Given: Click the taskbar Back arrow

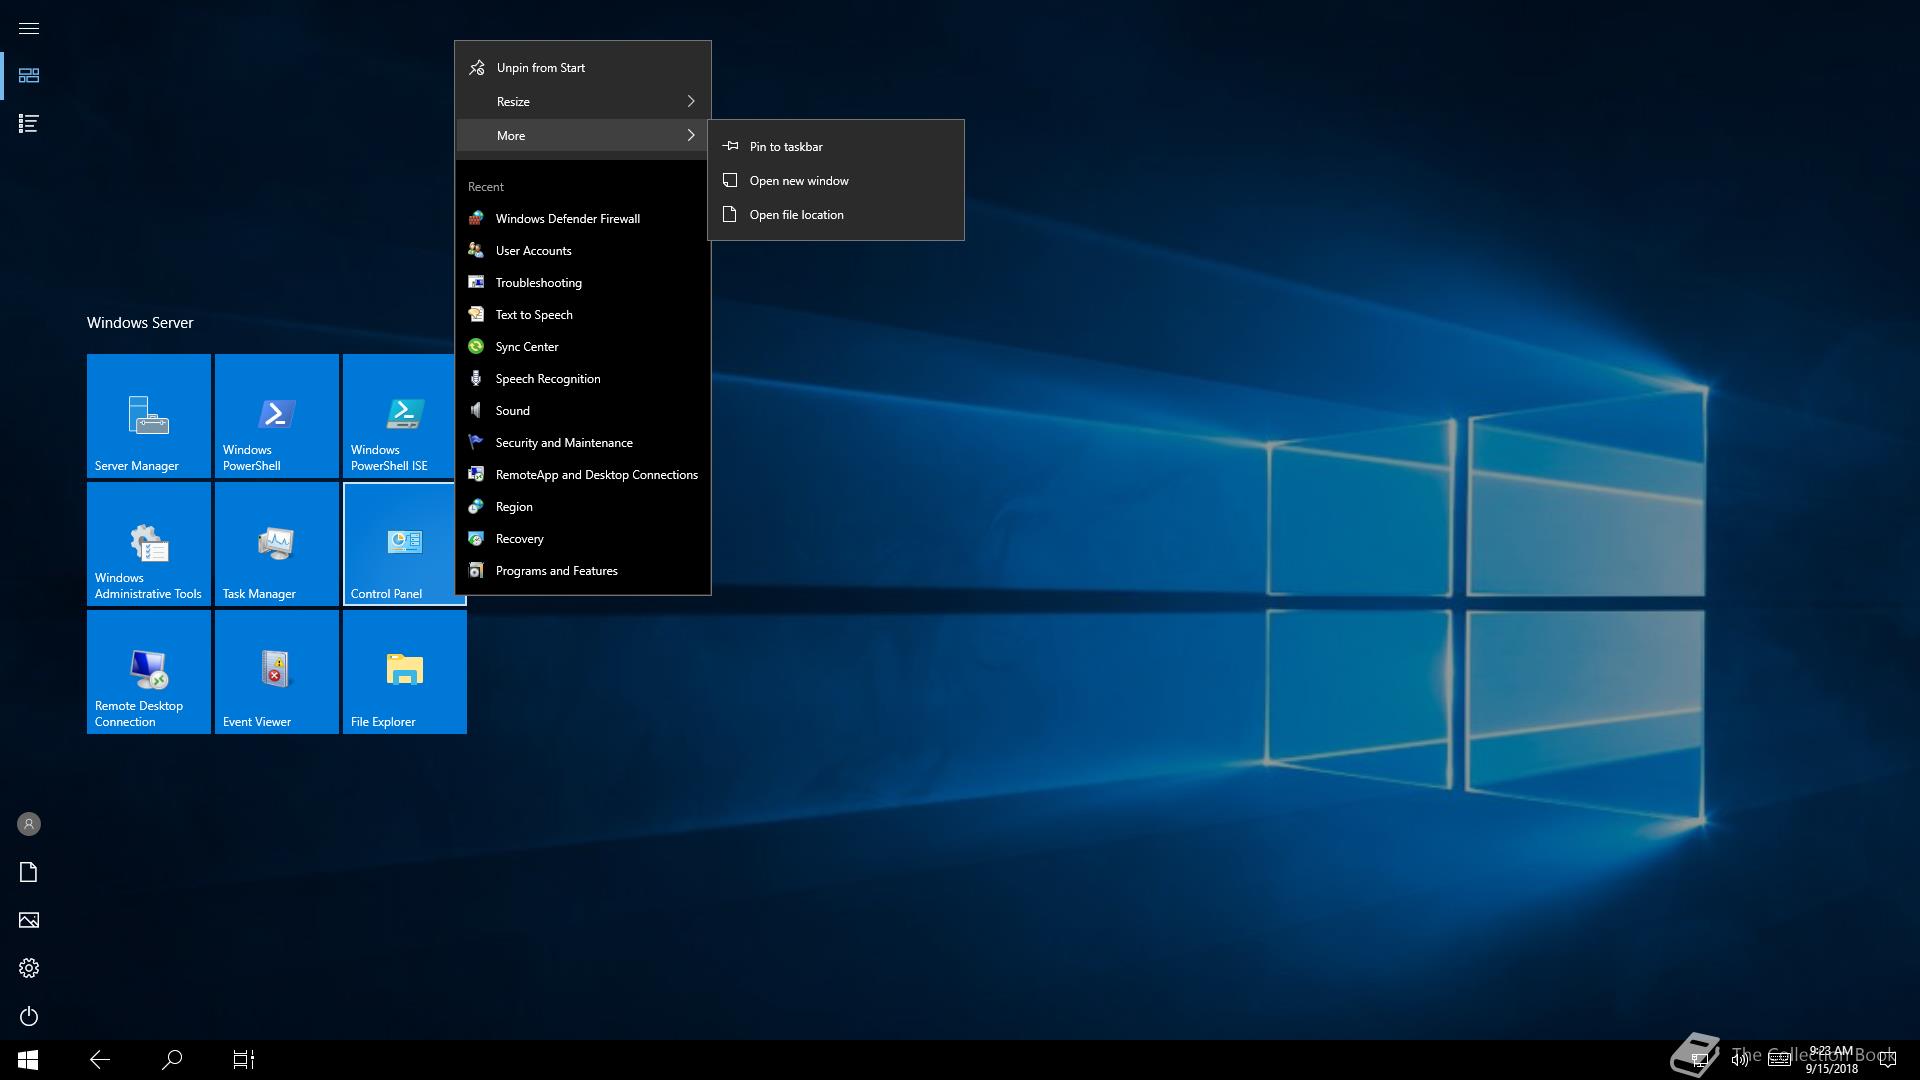Looking at the screenshot, I should [x=100, y=1060].
